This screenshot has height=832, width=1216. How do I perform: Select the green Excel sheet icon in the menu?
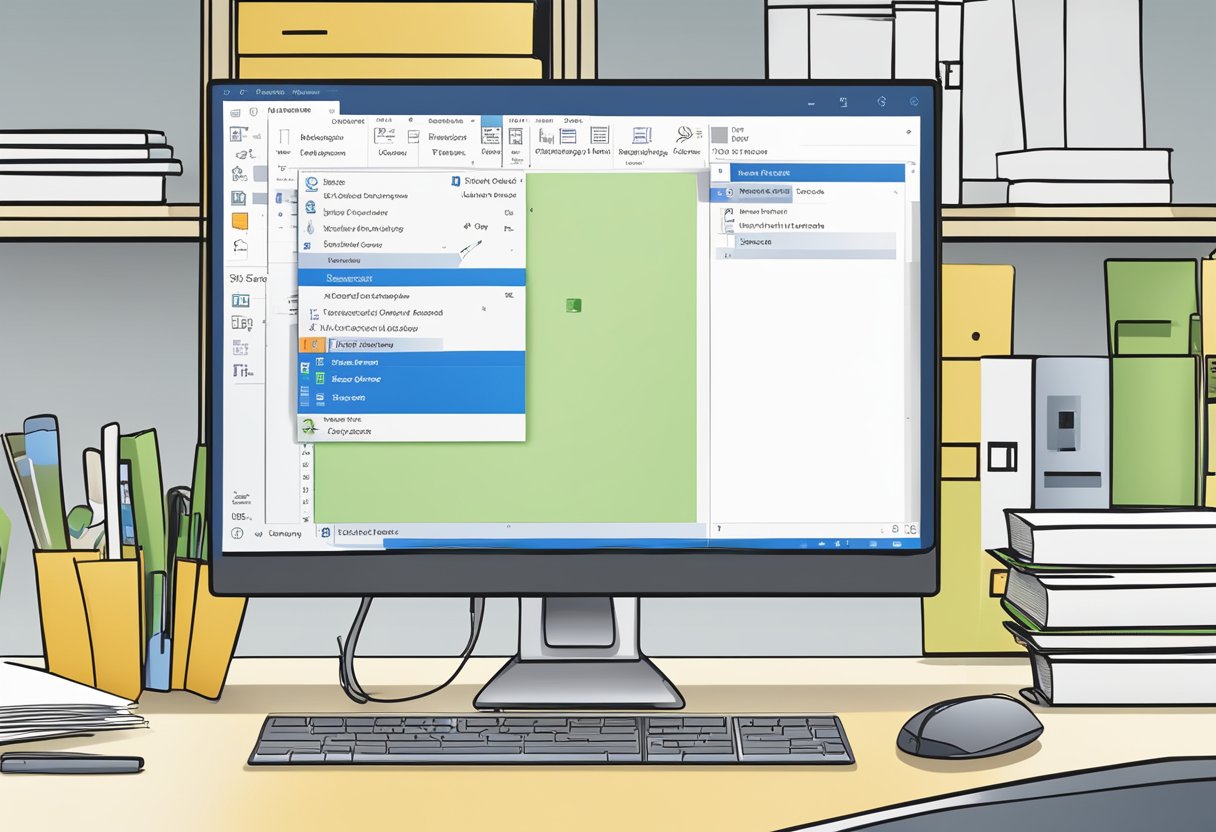pos(319,379)
